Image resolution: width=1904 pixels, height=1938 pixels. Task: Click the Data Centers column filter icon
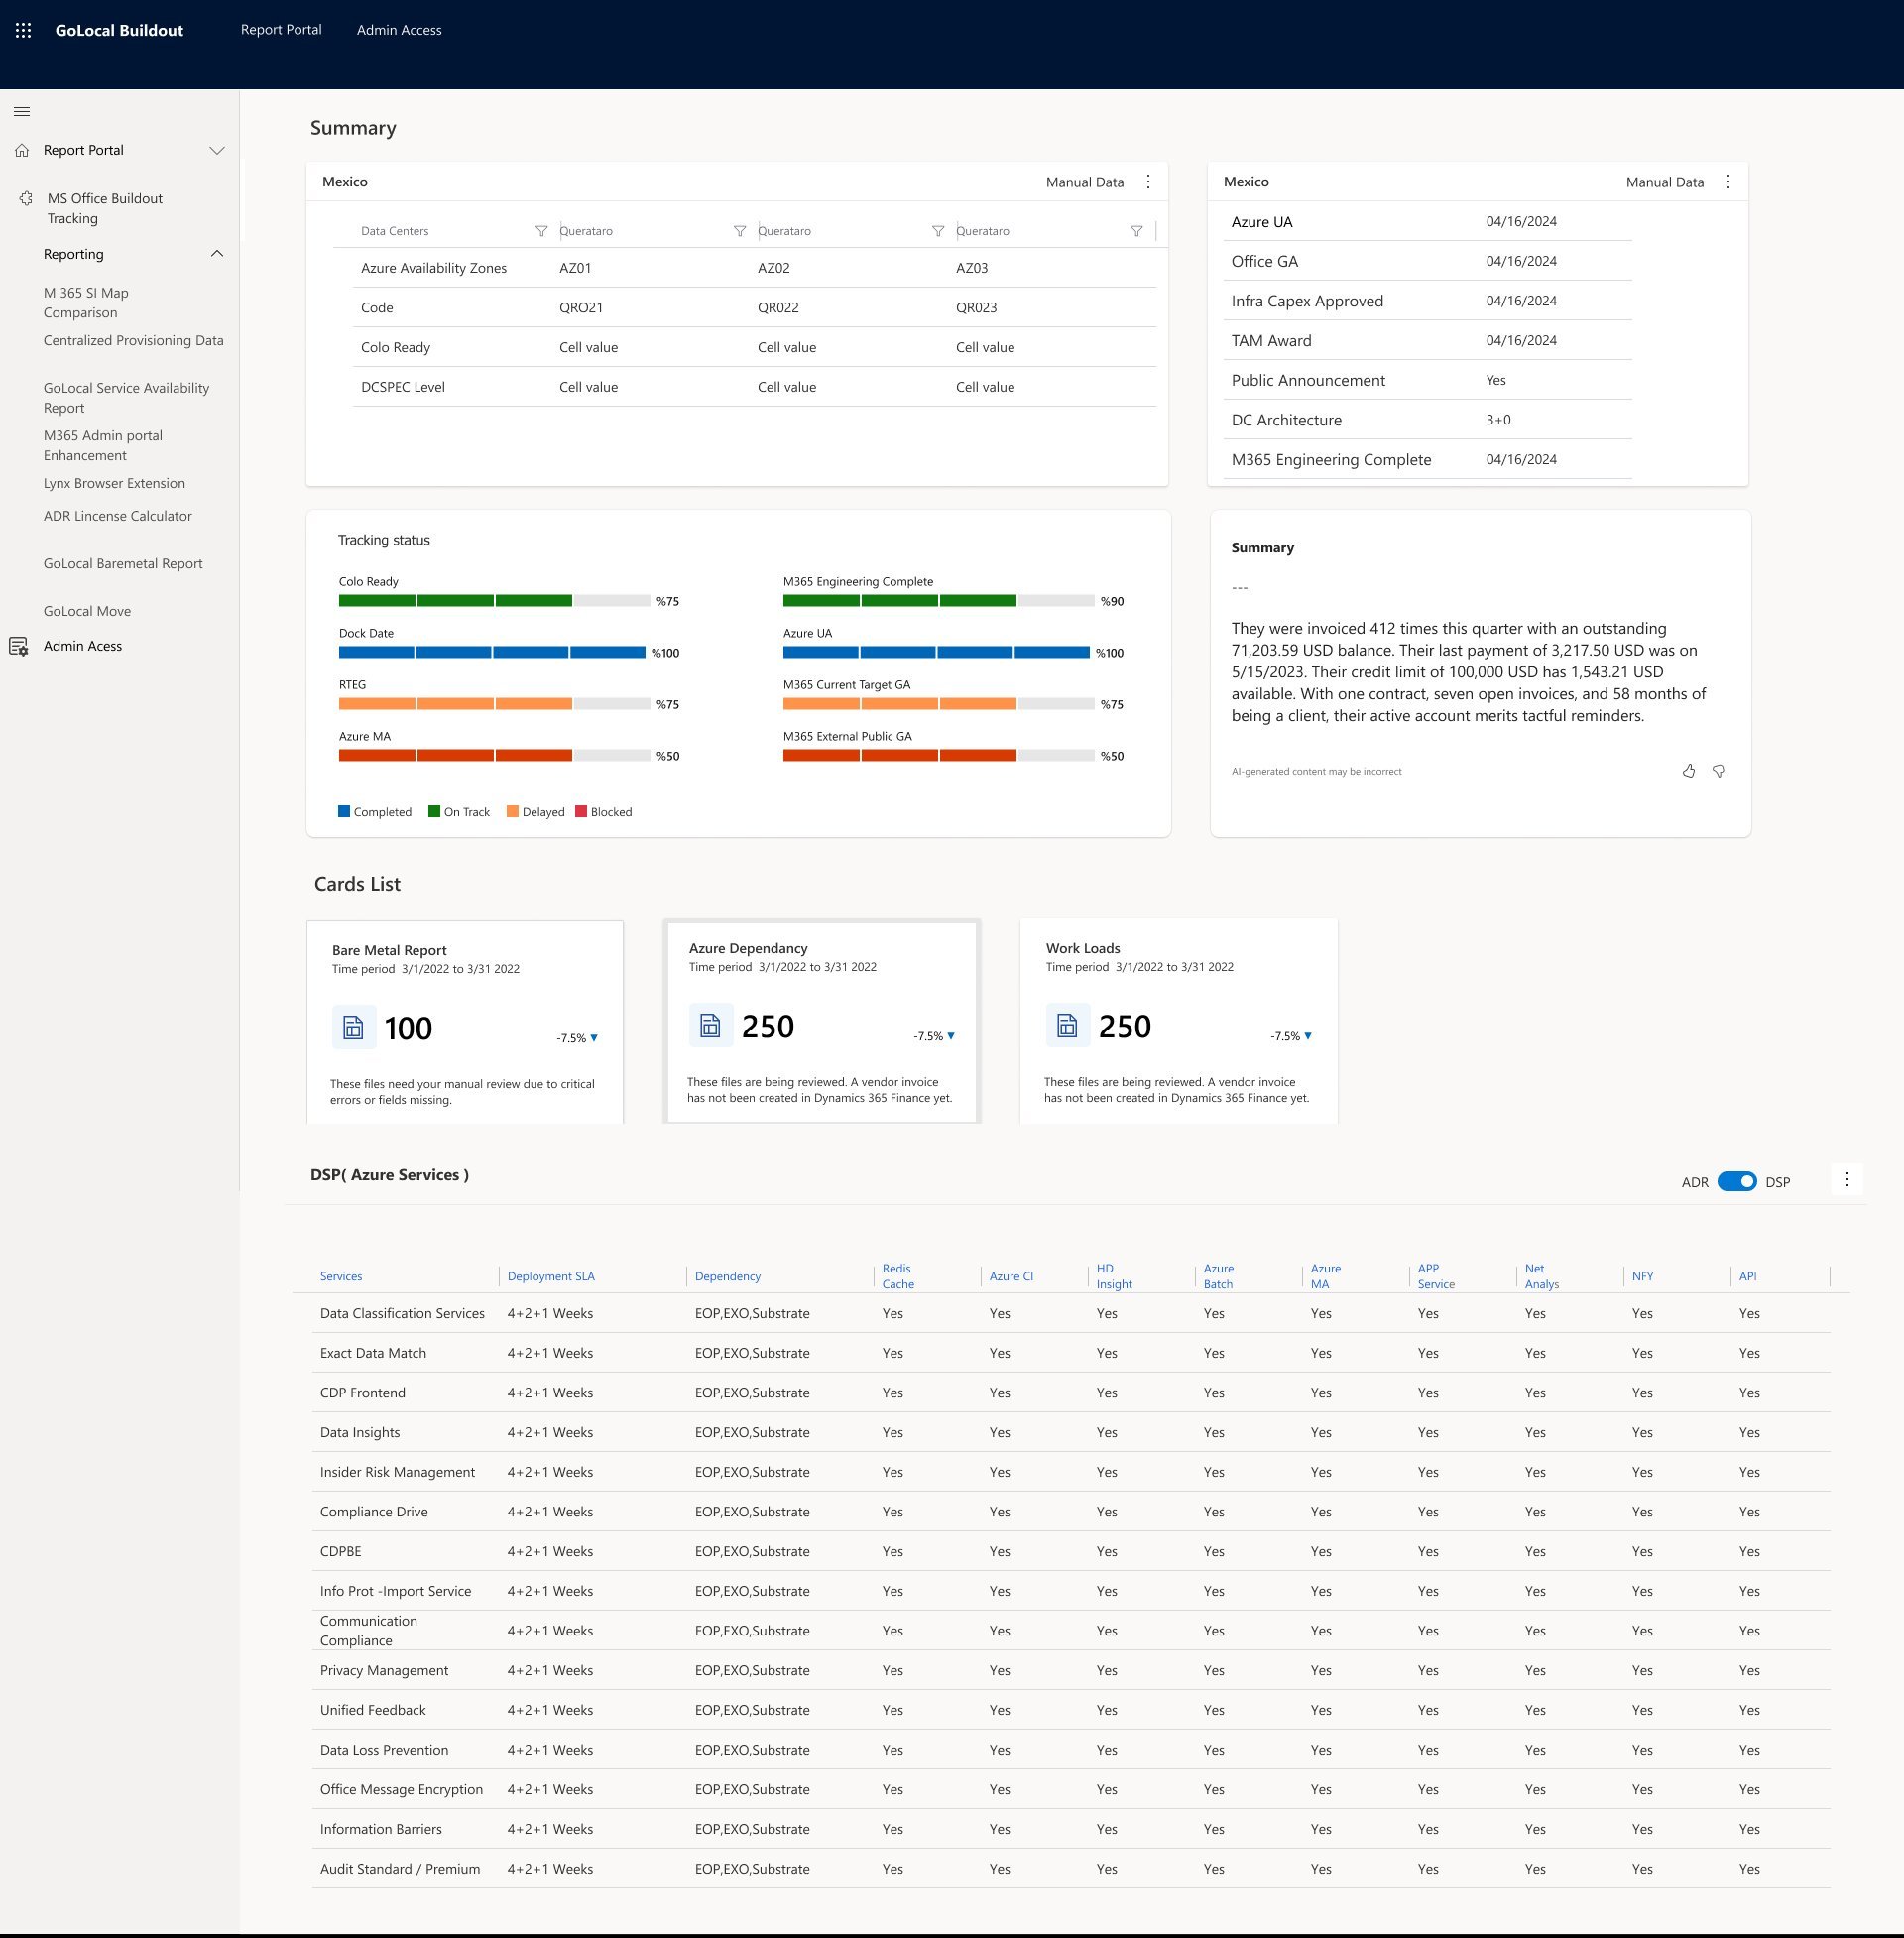click(x=541, y=231)
